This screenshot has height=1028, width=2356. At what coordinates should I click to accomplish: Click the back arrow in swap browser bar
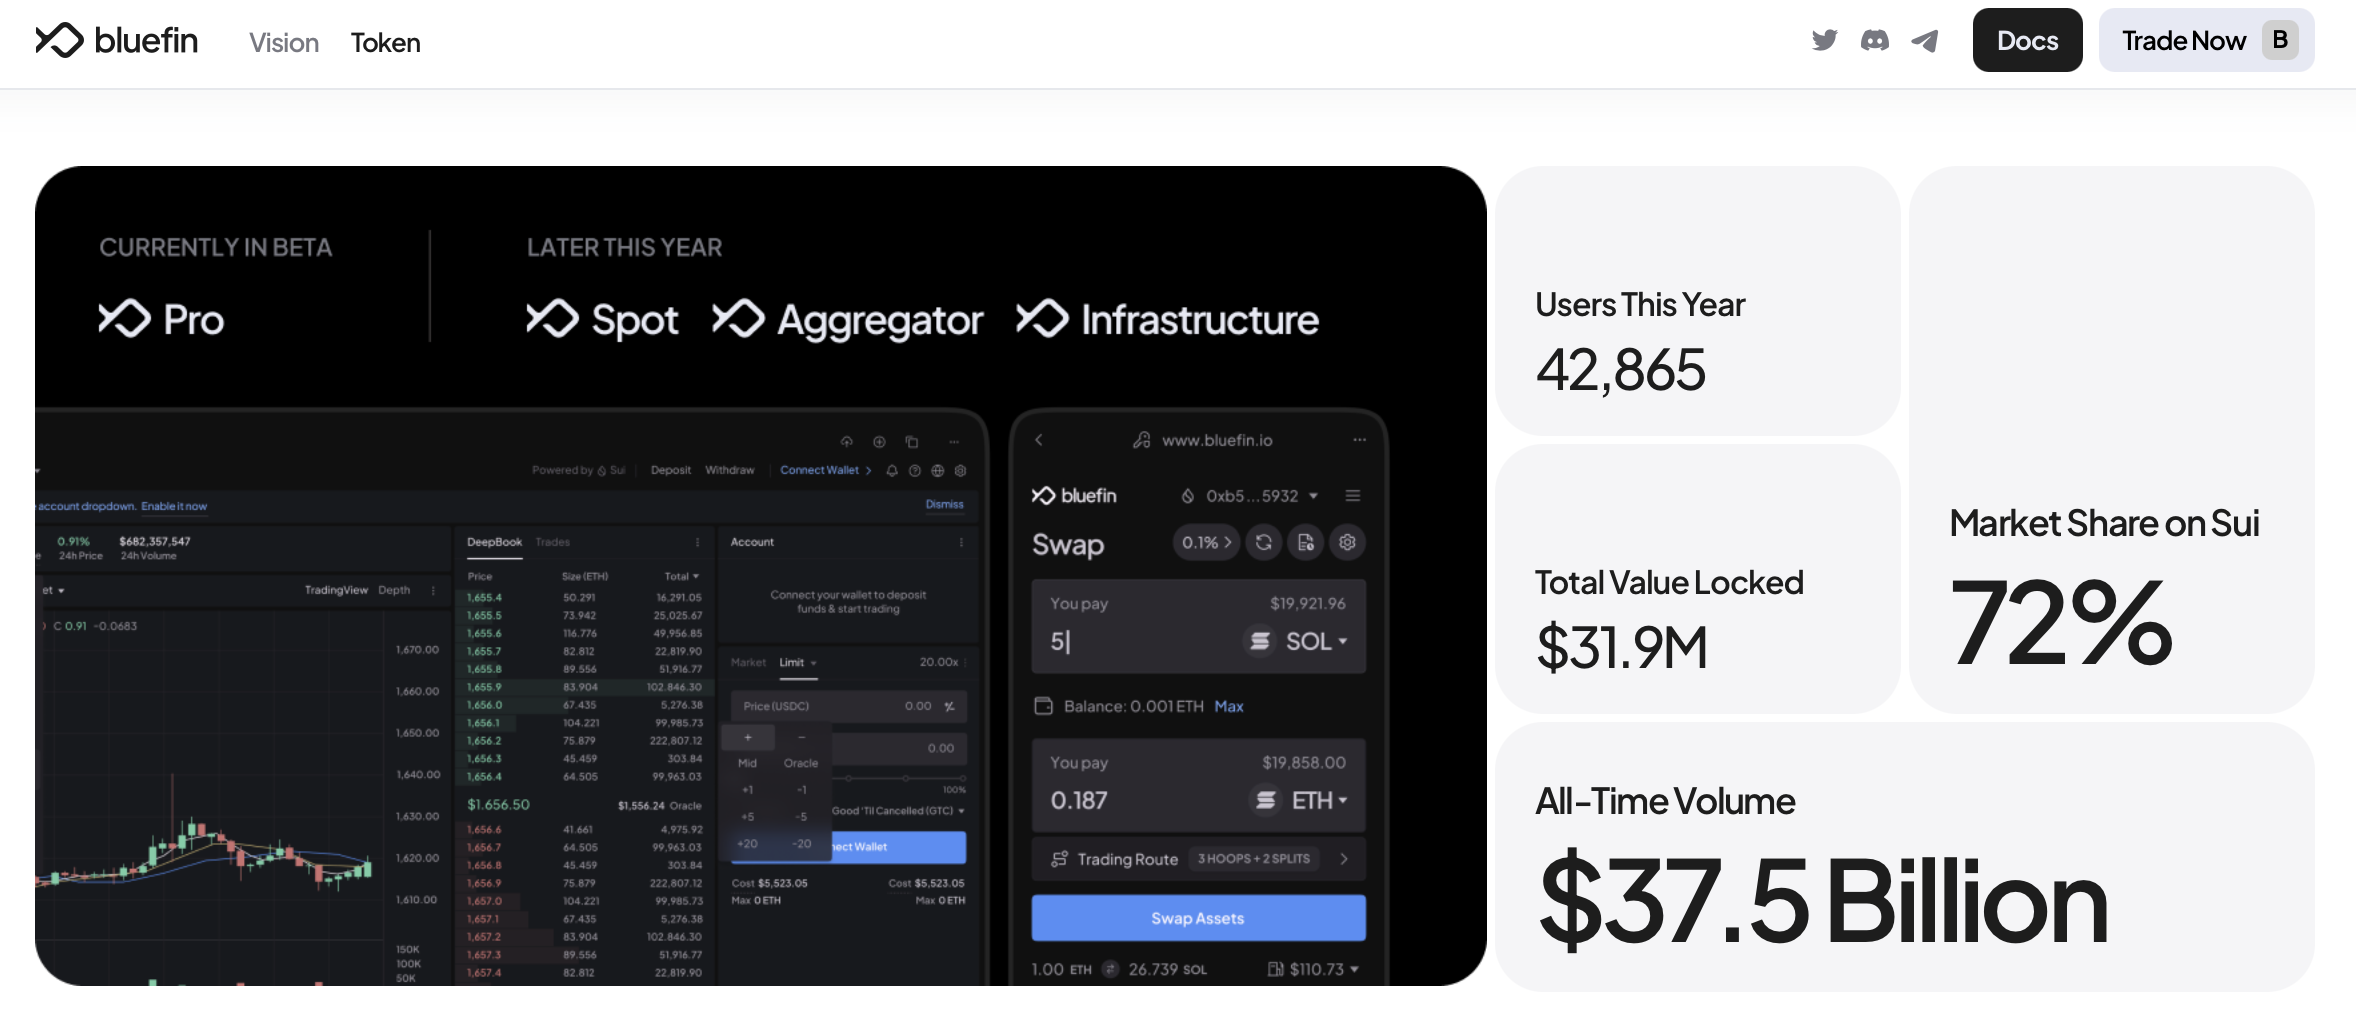[x=1039, y=439]
